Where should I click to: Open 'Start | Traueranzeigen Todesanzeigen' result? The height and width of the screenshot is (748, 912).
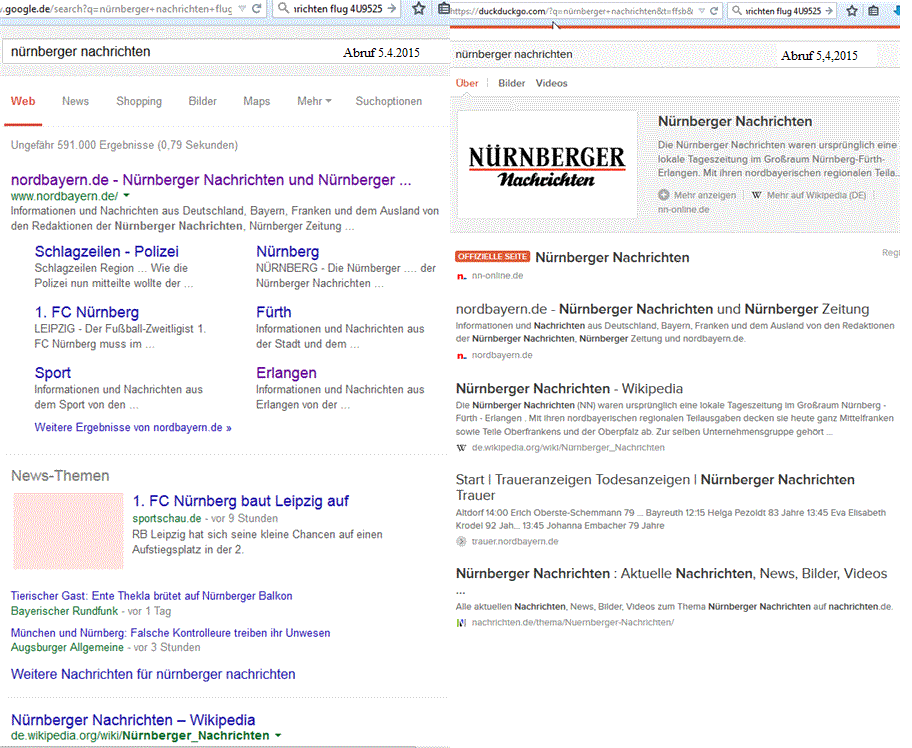(x=656, y=487)
